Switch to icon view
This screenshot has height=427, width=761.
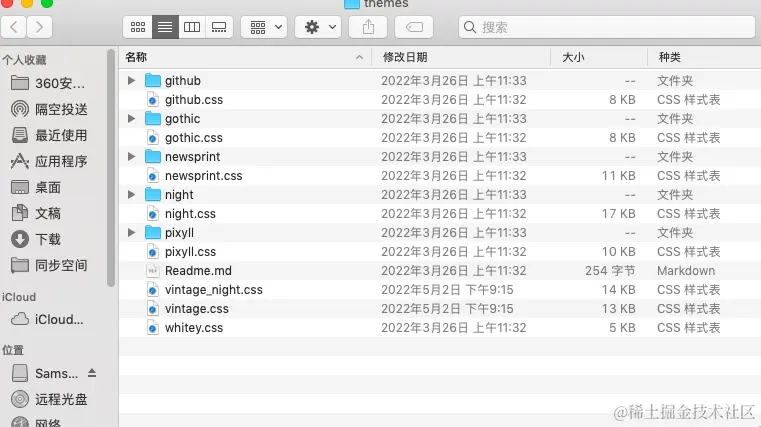tap(138, 27)
